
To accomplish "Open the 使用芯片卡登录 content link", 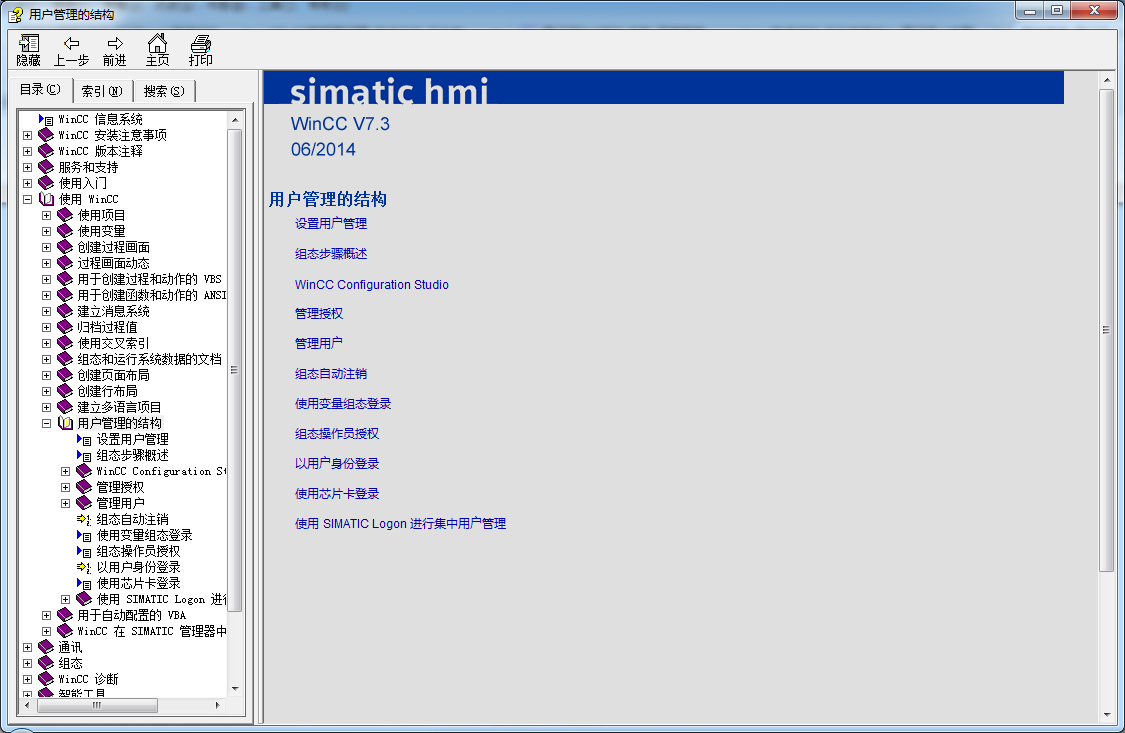I will [x=336, y=493].
